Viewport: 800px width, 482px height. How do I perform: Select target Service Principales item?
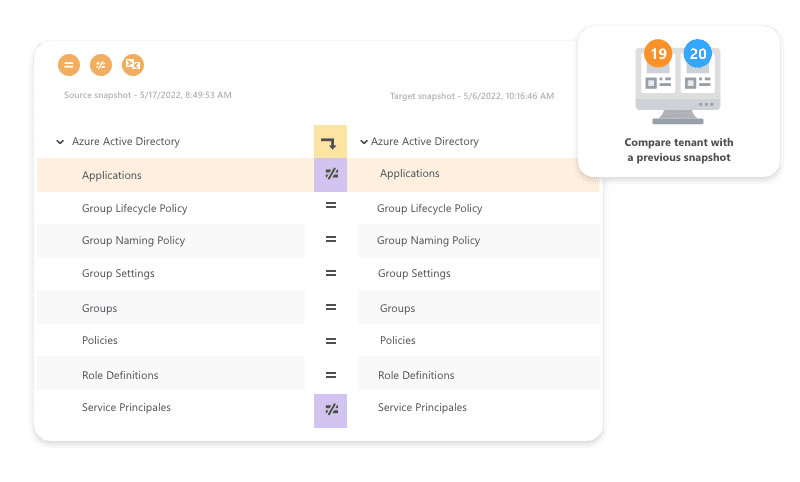(x=422, y=408)
